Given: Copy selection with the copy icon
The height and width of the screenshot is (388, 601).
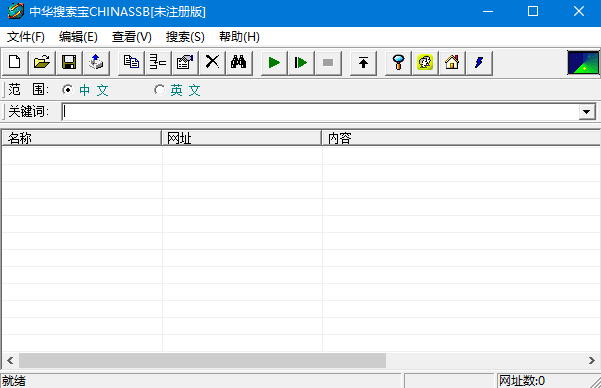Looking at the screenshot, I should (131, 62).
